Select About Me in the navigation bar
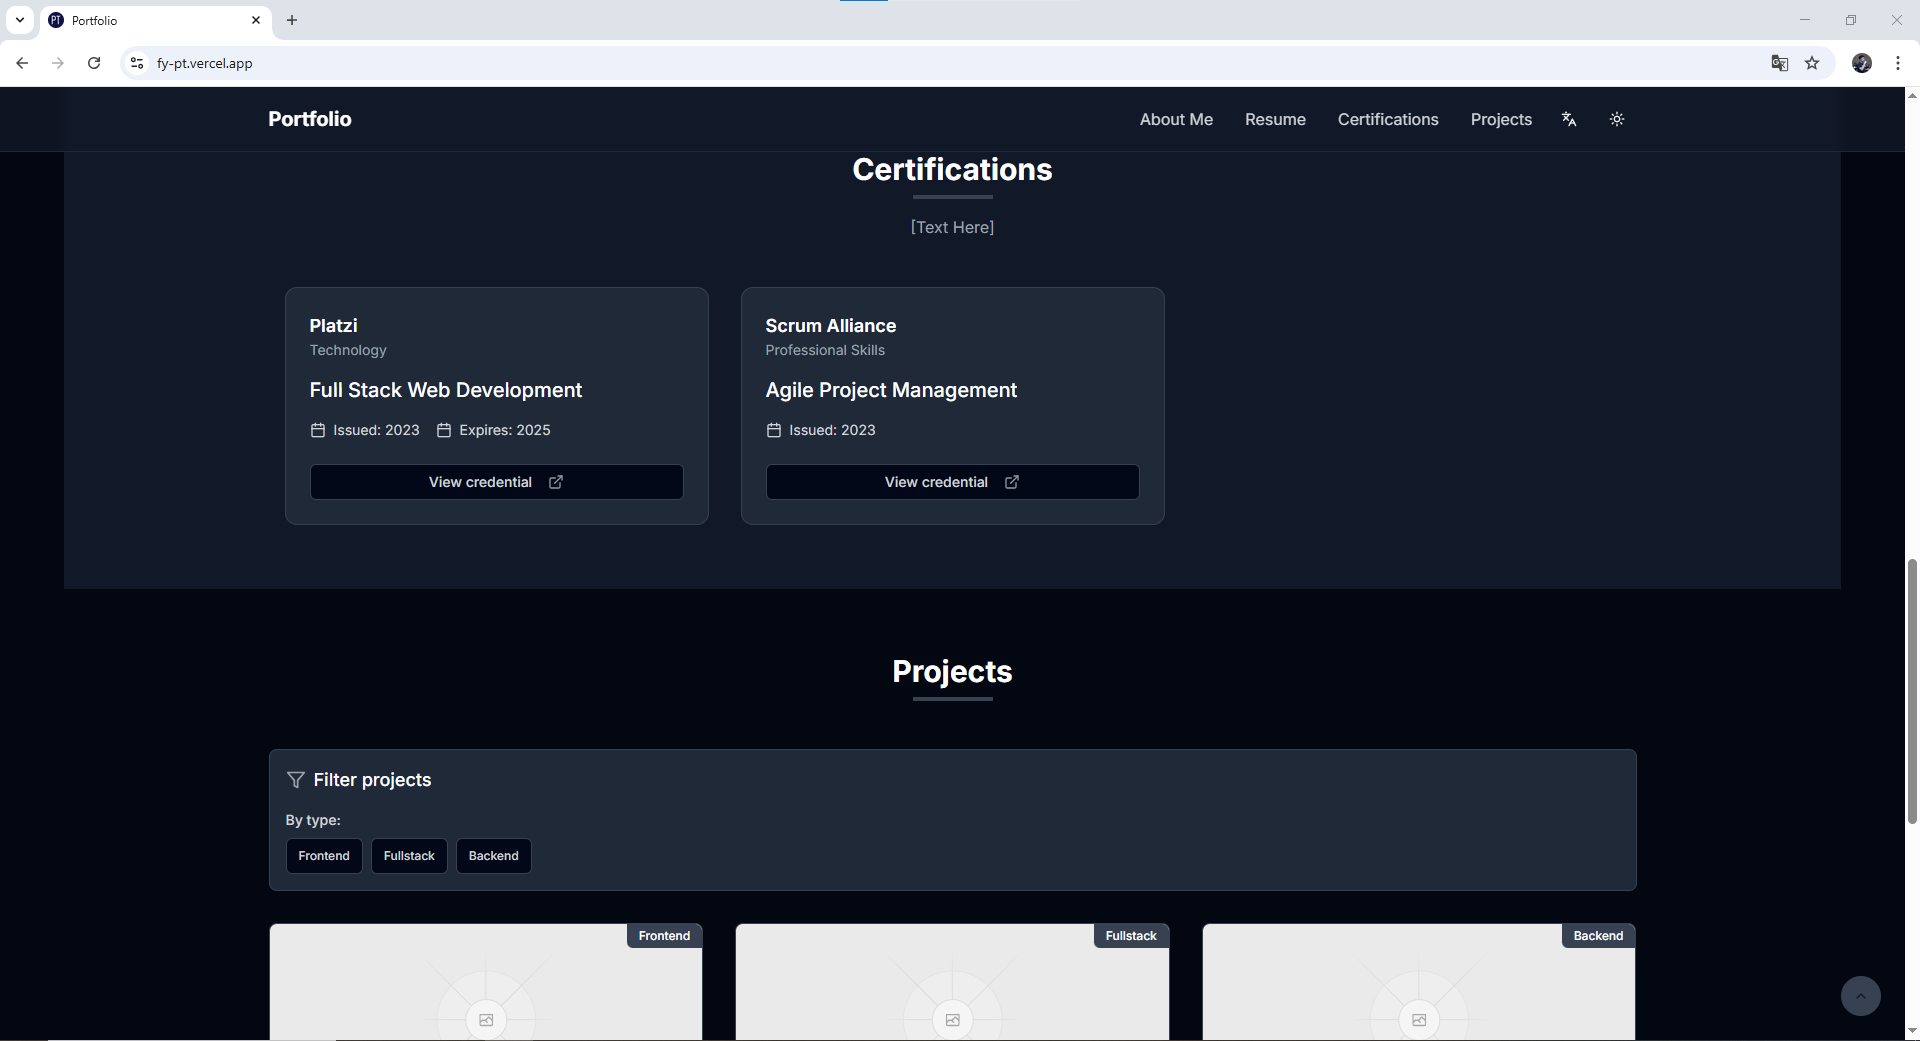Screen dimensions: 1920x1041 [1176, 119]
